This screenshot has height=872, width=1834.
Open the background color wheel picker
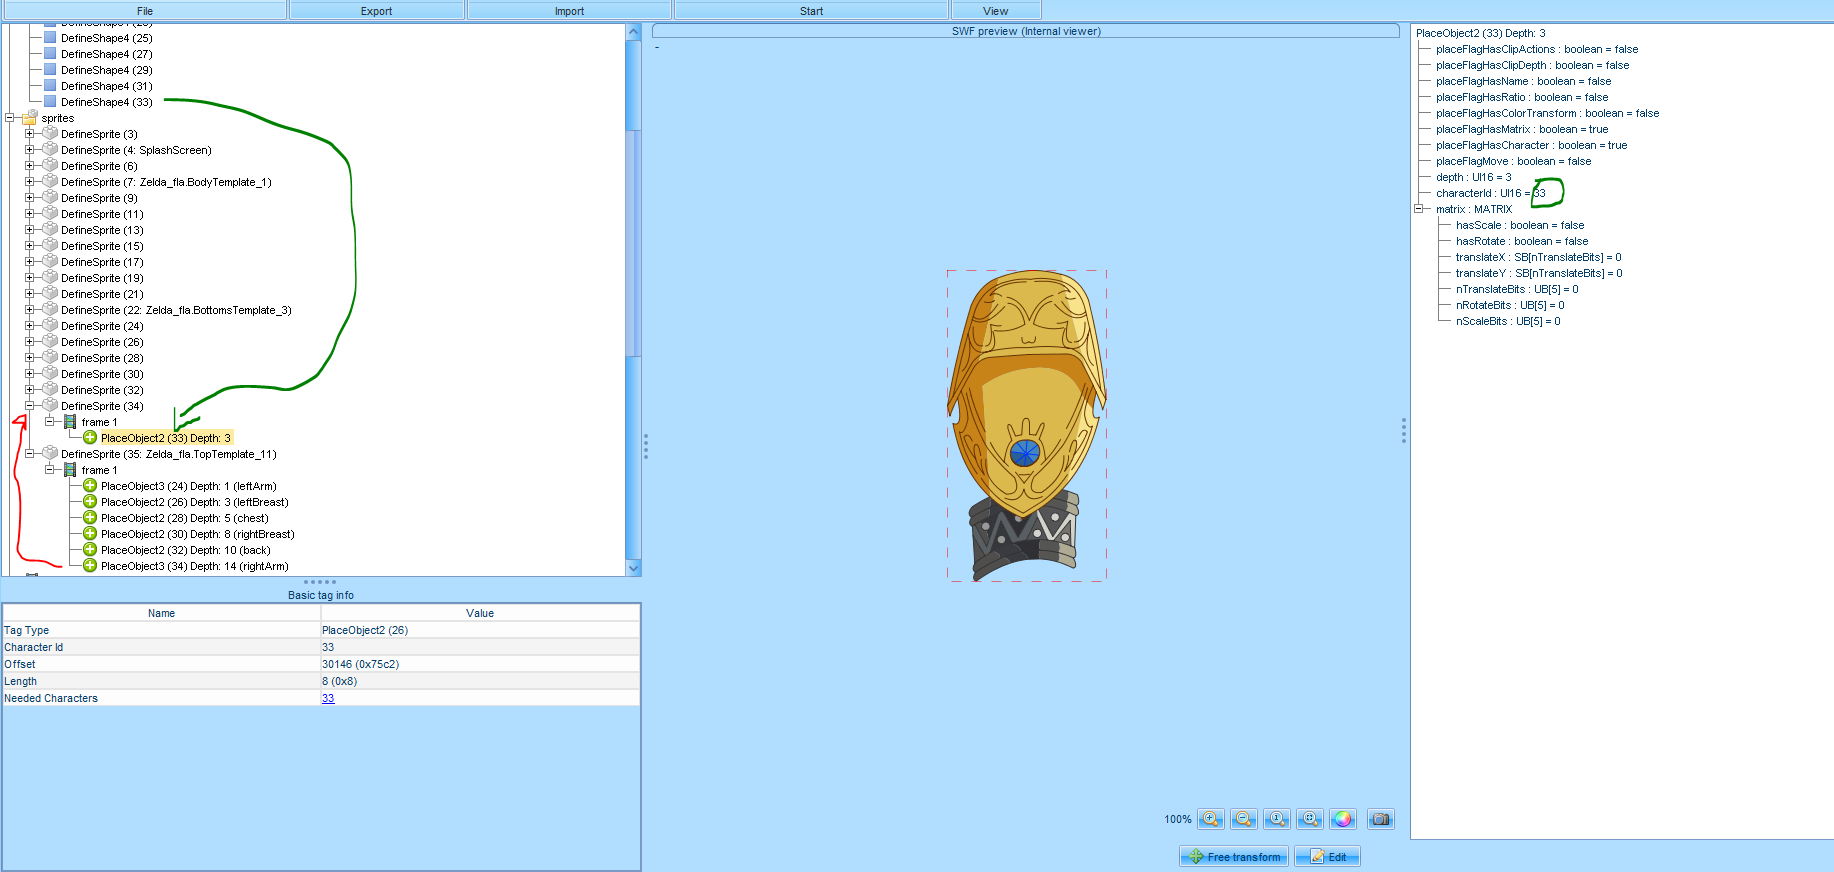coord(1343,819)
